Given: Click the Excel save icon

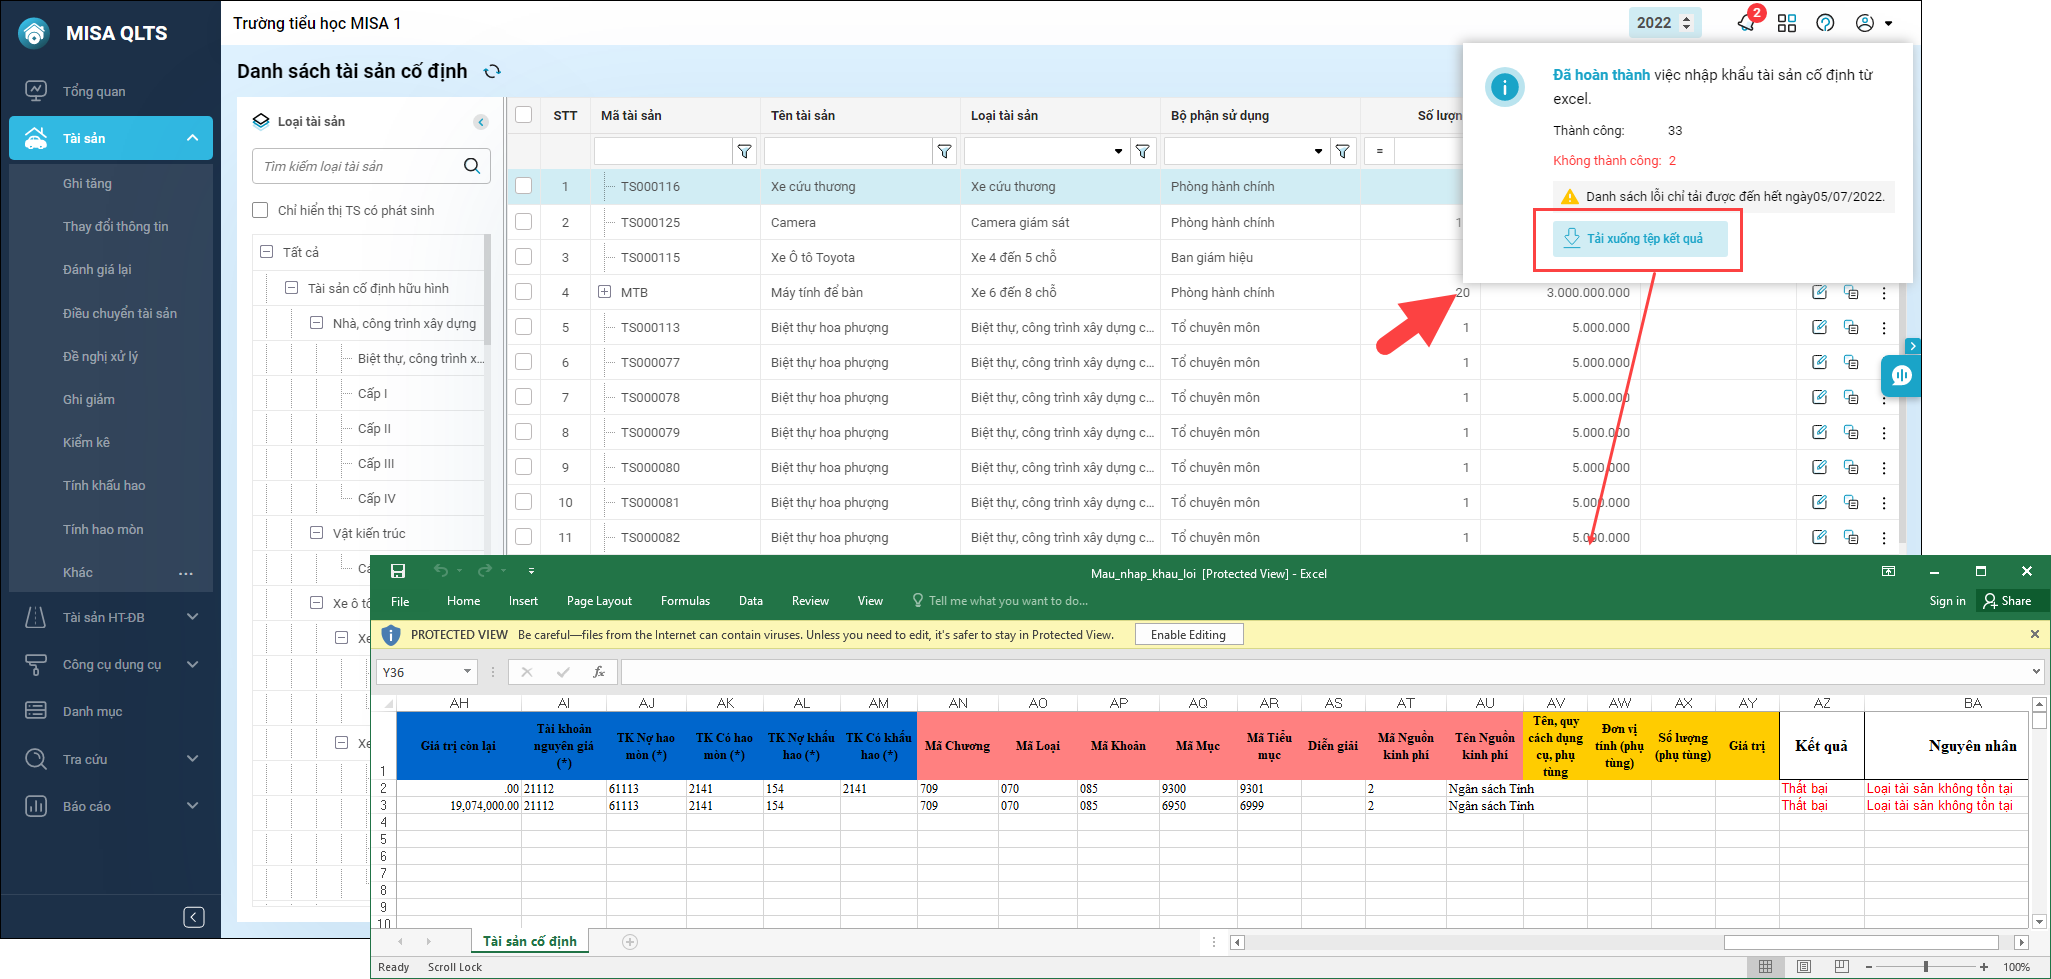Looking at the screenshot, I should tap(398, 571).
